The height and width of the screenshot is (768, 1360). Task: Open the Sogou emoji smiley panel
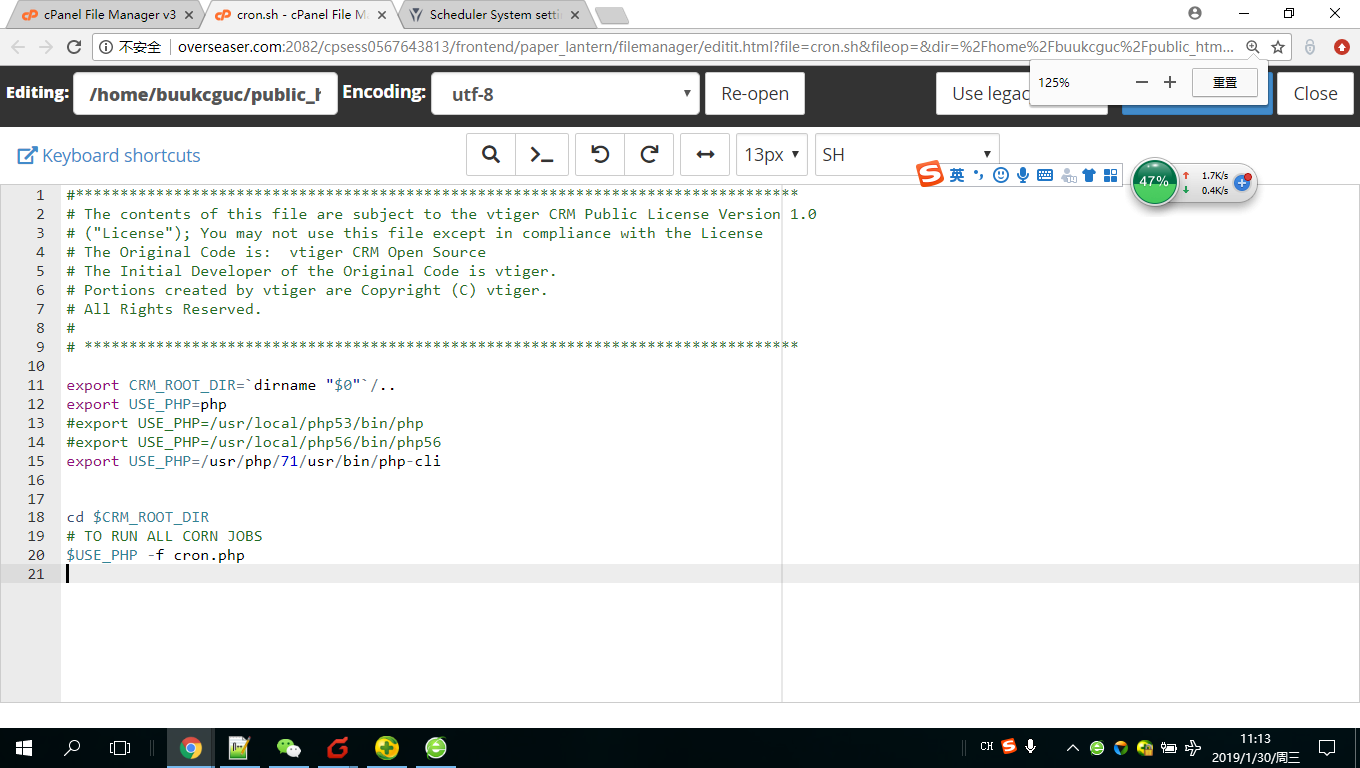tap(1001, 175)
